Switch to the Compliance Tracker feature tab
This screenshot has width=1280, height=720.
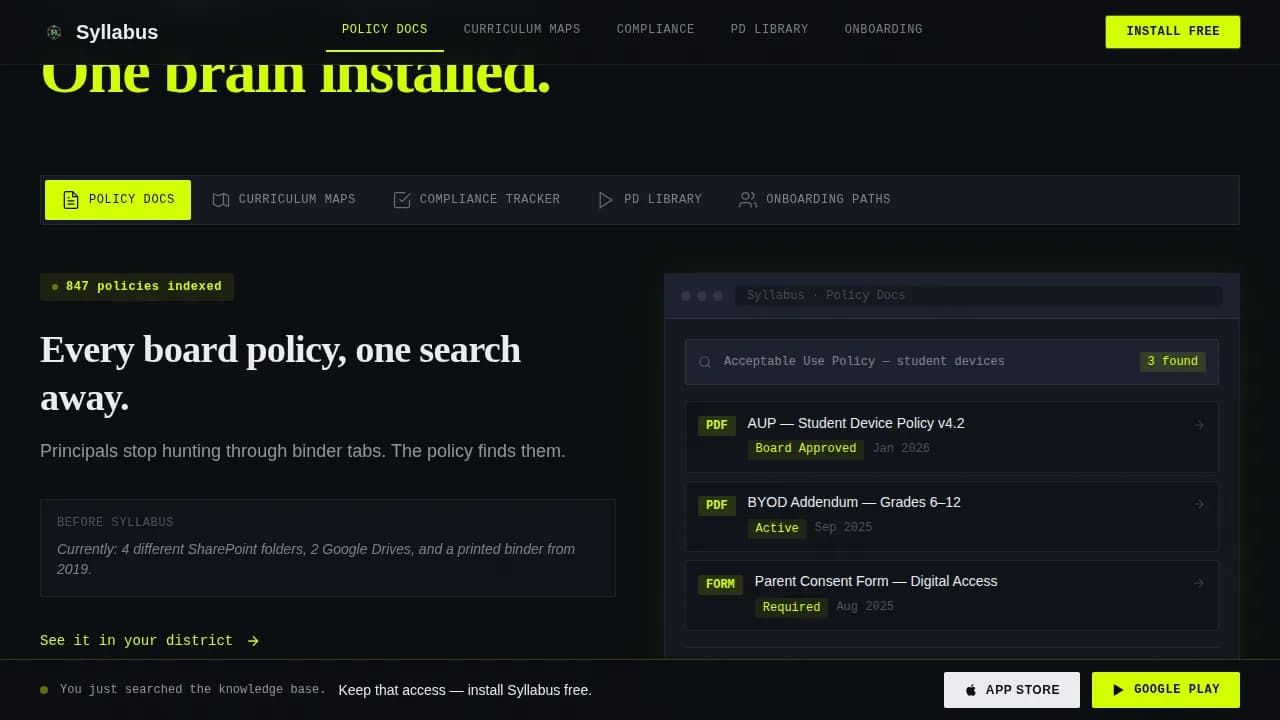pos(477,200)
